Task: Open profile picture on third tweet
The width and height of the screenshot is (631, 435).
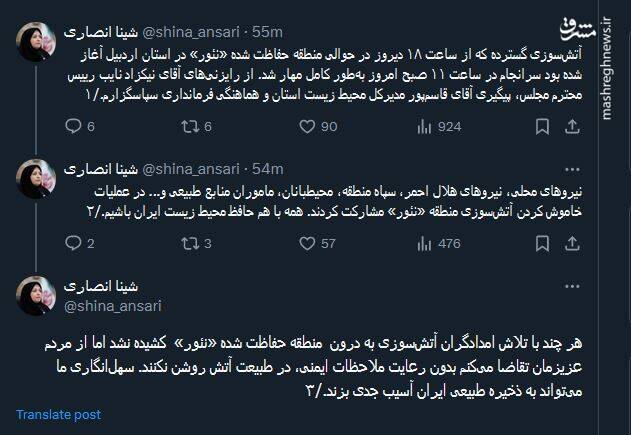Action: [x=35, y=296]
